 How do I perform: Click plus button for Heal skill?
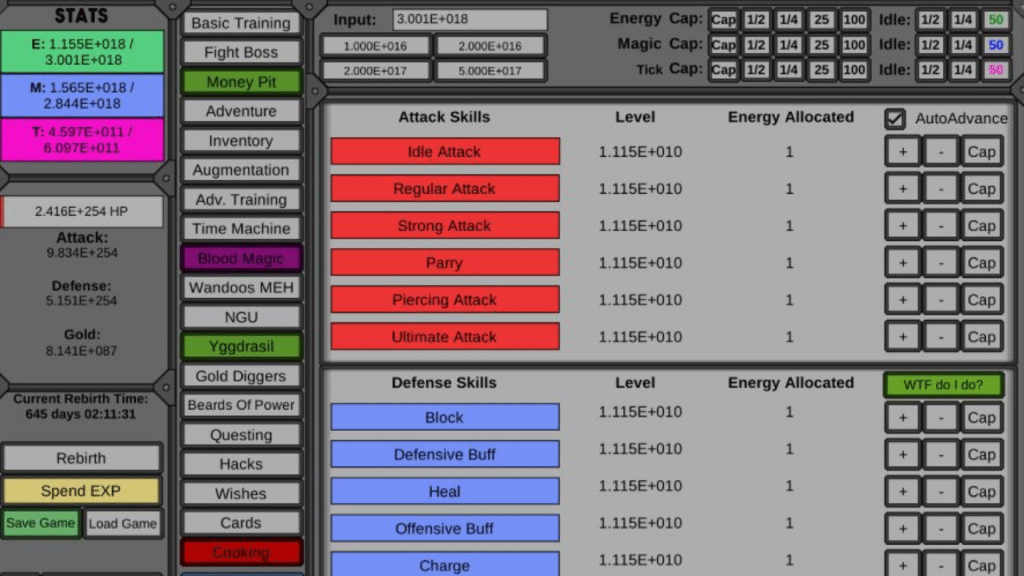coord(902,492)
